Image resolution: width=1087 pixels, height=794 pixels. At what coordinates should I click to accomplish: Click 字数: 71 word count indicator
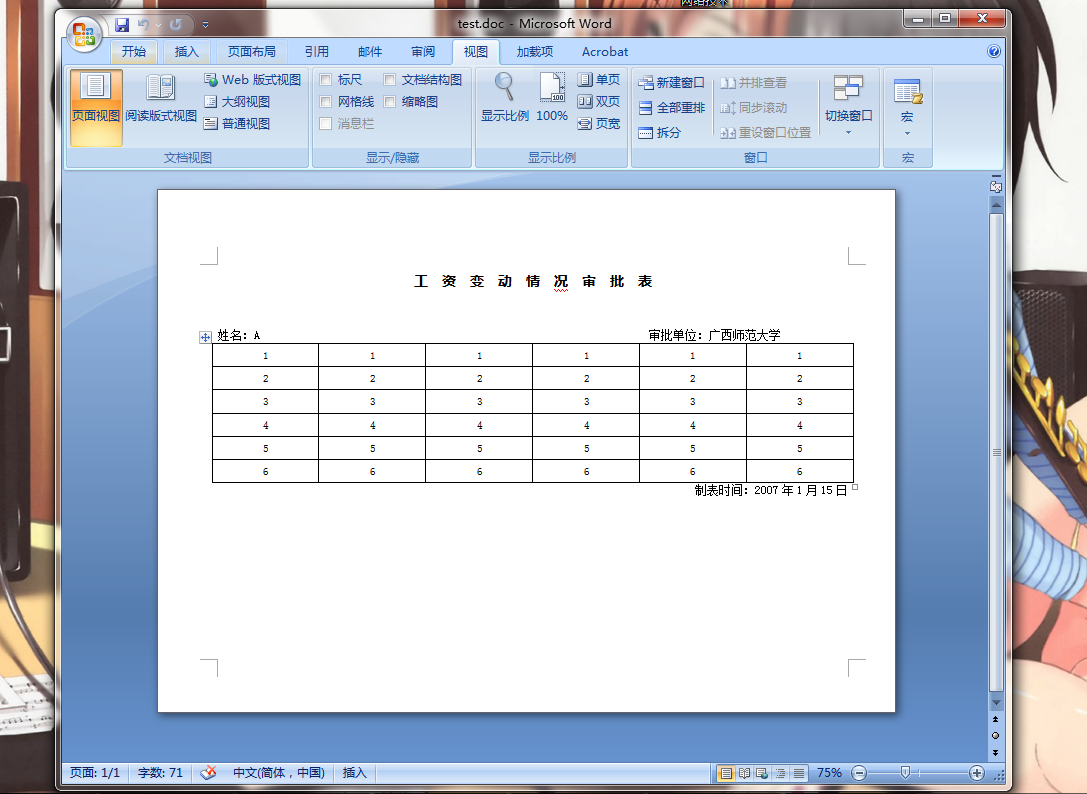[160, 772]
